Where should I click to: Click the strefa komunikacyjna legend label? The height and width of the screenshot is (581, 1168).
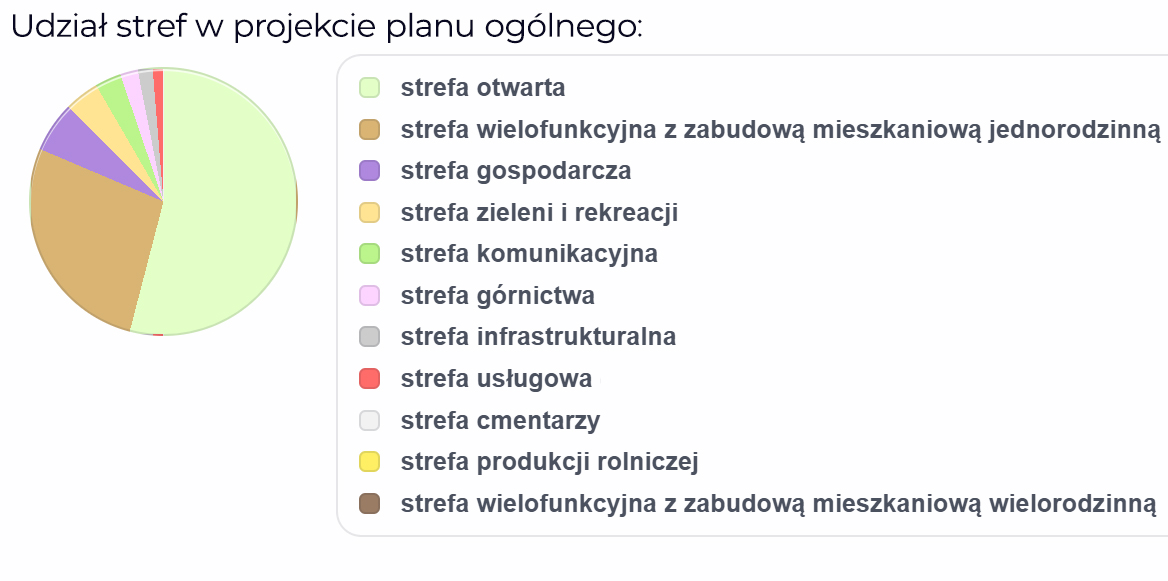coord(529,254)
